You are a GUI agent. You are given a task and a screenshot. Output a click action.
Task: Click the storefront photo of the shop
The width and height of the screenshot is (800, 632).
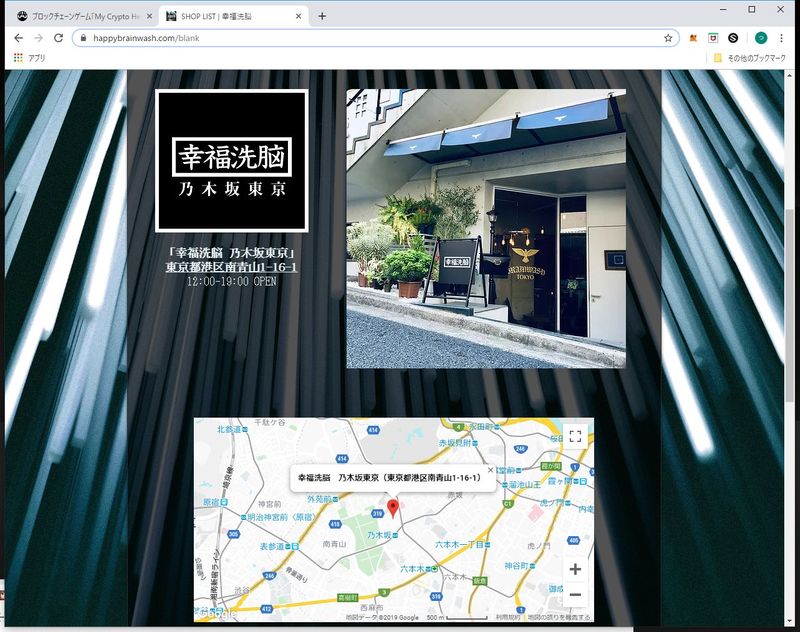click(486, 229)
